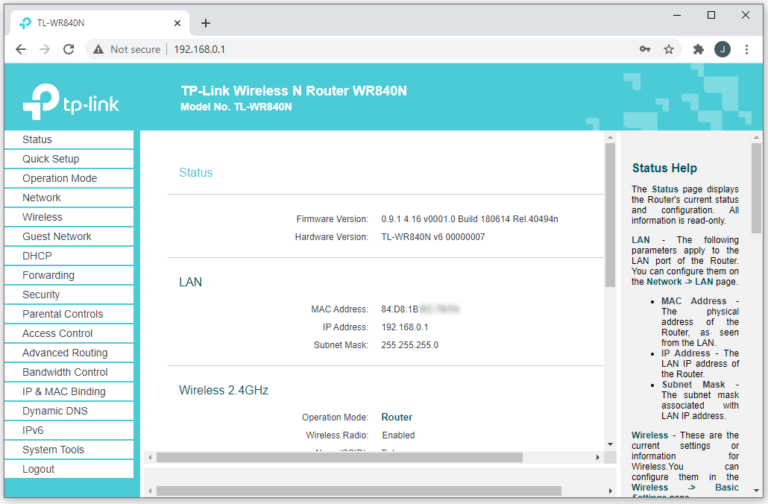
Task: Click help panel scroll down arrow
Action: point(756,491)
